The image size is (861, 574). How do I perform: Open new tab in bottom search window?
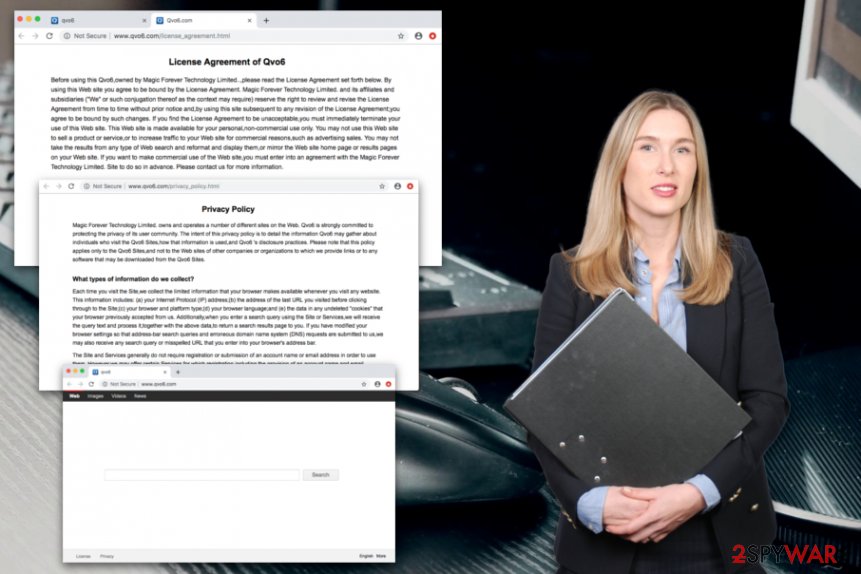(177, 372)
